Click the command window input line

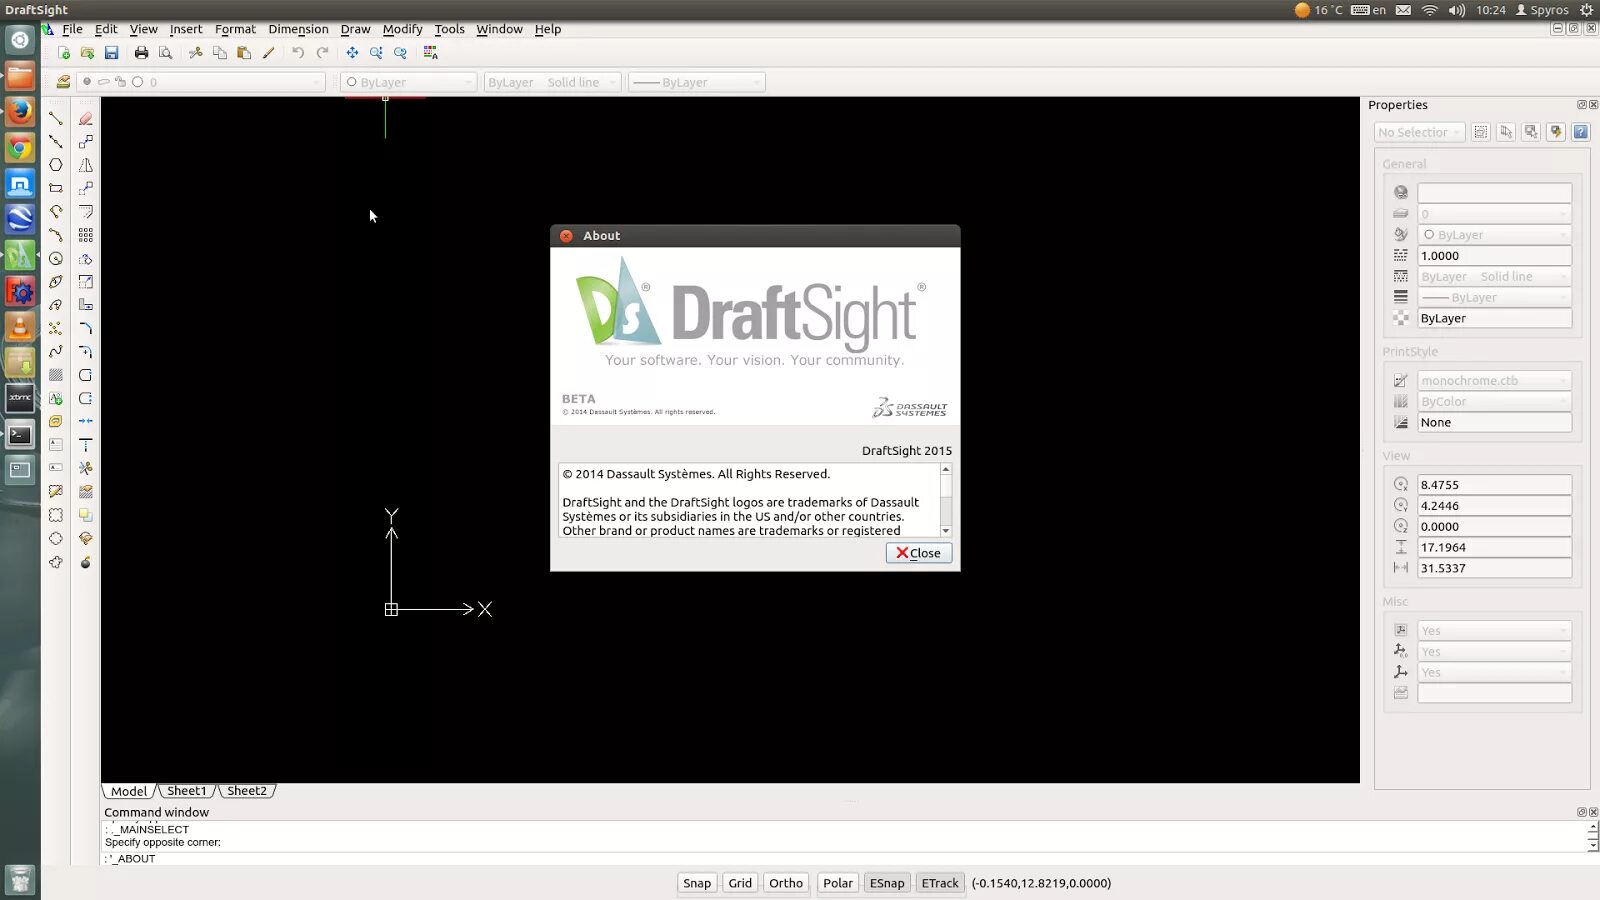(x=850, y=858)
